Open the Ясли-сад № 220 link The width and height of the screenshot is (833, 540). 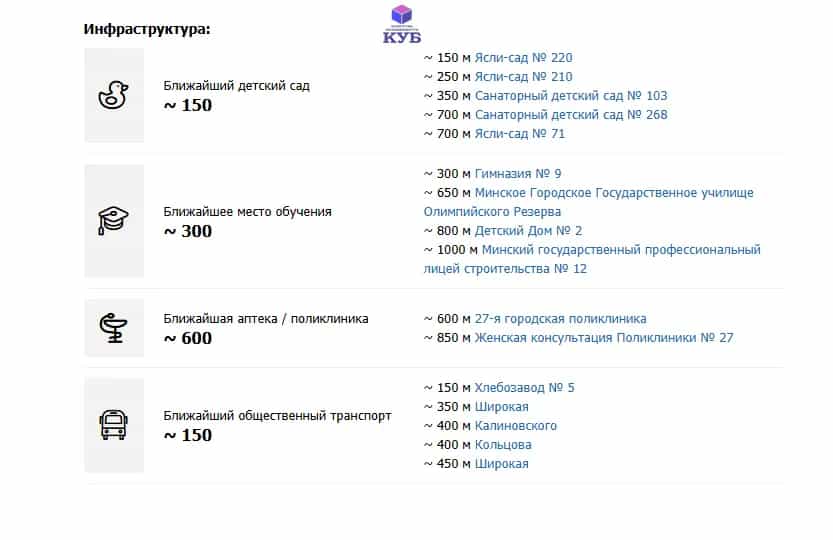click(x=523, y=57)
